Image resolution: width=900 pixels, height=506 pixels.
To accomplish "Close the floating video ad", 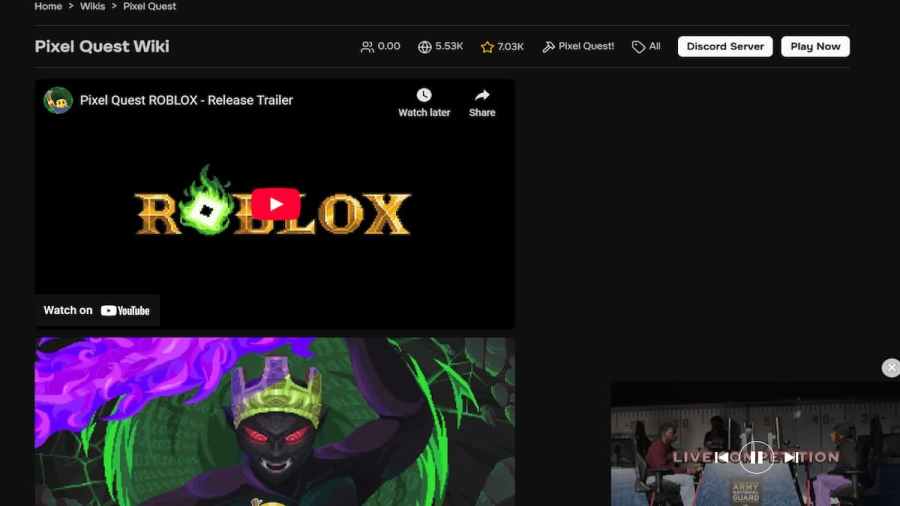I will coord(891,368).
